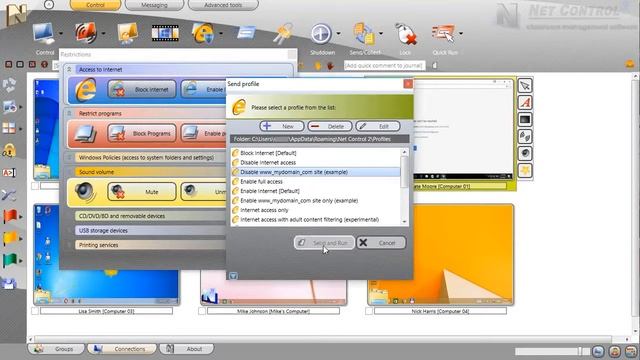The width and height of the screenshot is (640, 360).
Task: Click the Control monitor icon in ribbon
Action: click(43, 33)
